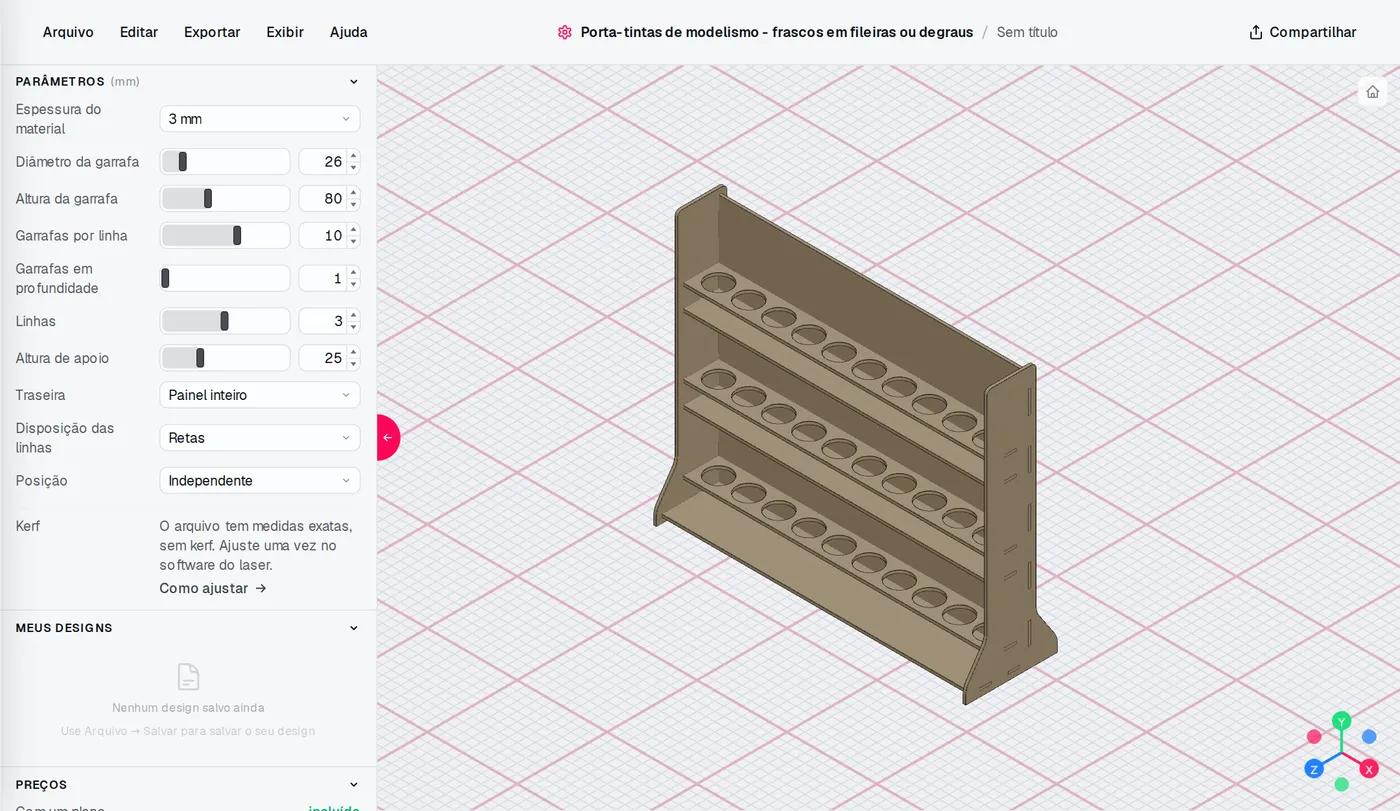The width and height of the screenshot is (1400, 811).
Task: Click the Altura de apoio slider
Action: 225,358
